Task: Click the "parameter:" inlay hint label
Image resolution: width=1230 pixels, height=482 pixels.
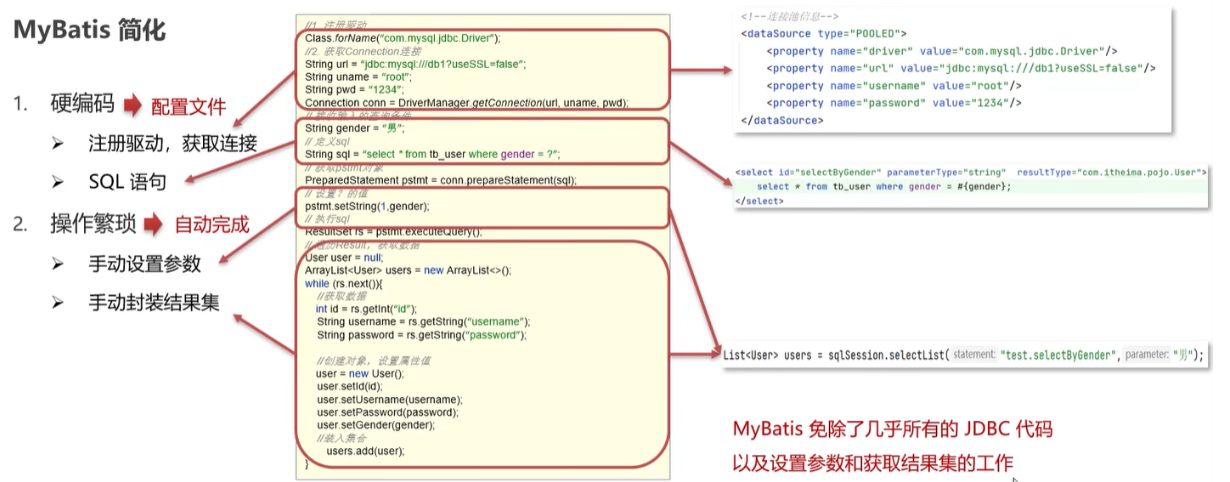Action: [x=1146, y=355]
